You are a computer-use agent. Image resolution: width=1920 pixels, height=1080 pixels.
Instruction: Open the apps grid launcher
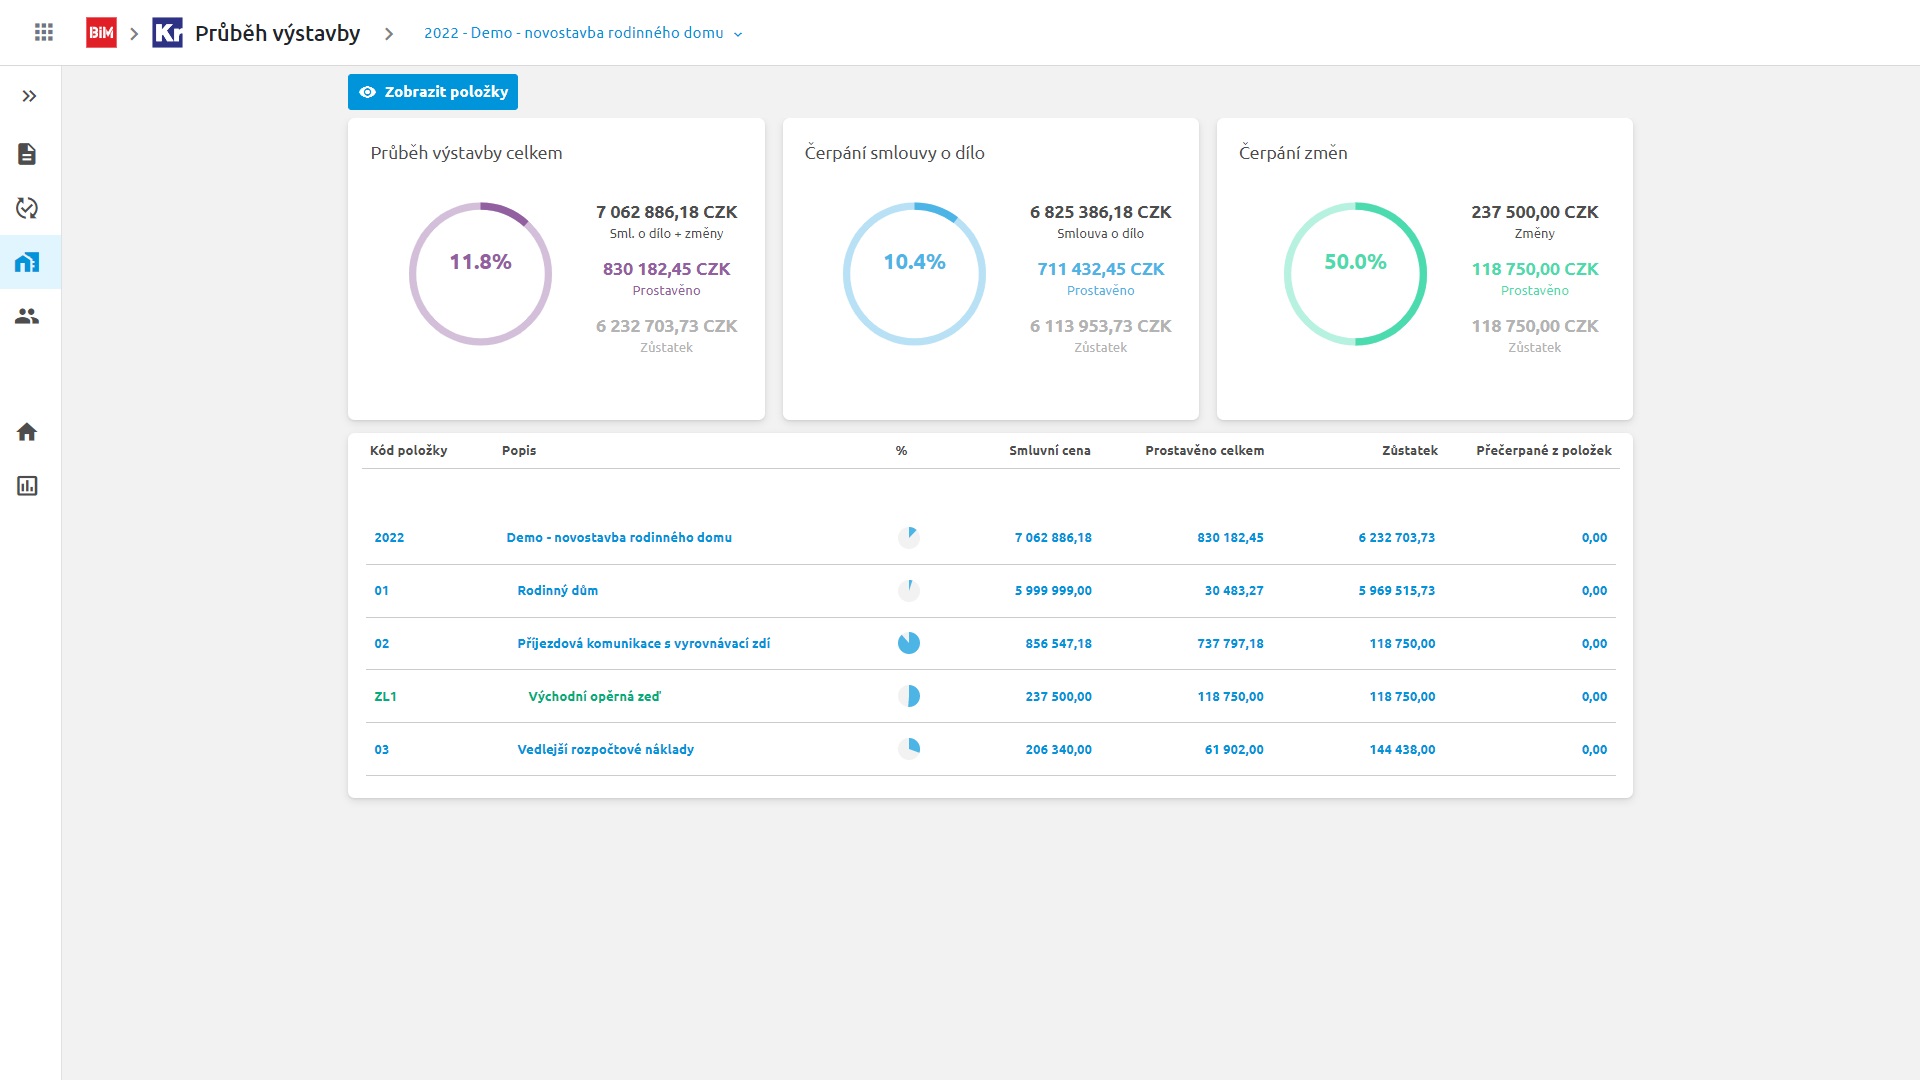(x=44, y=33)
